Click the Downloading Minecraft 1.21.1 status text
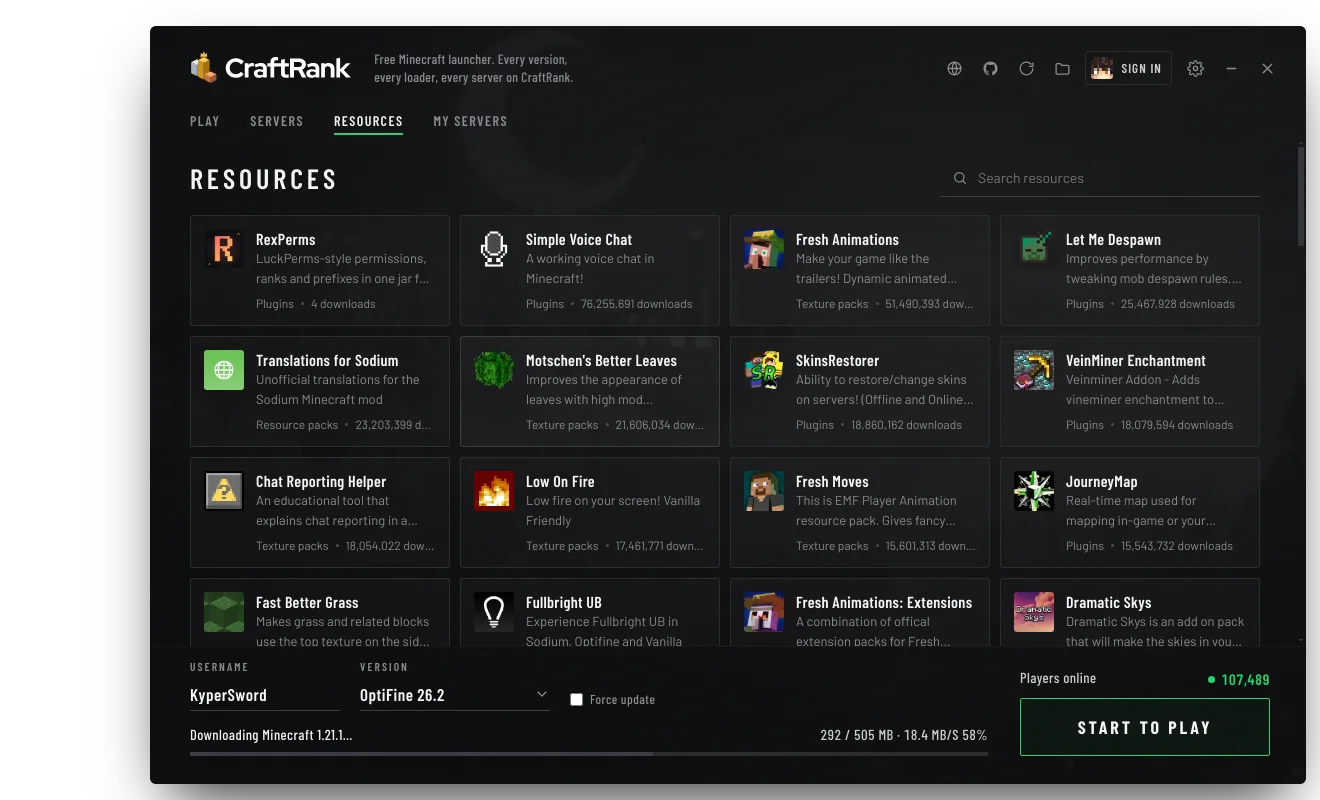The width and height of the screenshot is (1320, 800). (271, 735)
